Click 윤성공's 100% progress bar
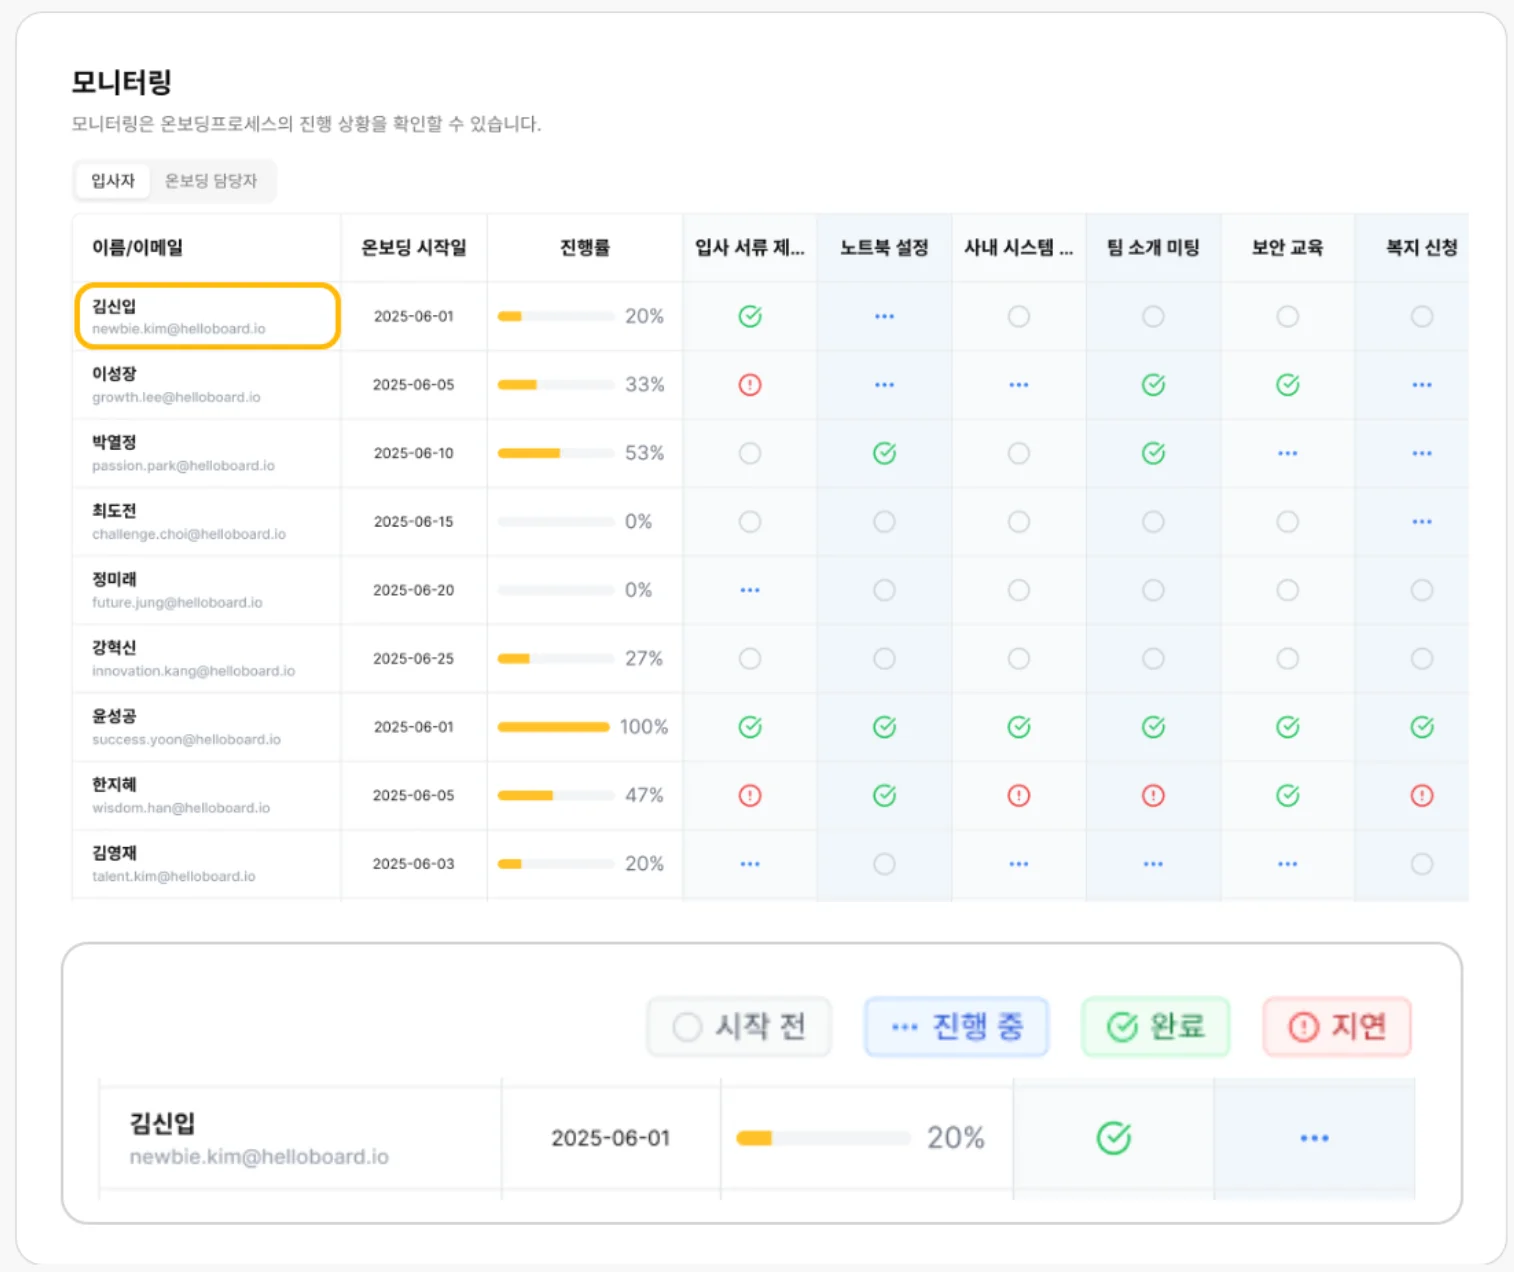The image size is (1514, 1272). click(x=554, y=727)
